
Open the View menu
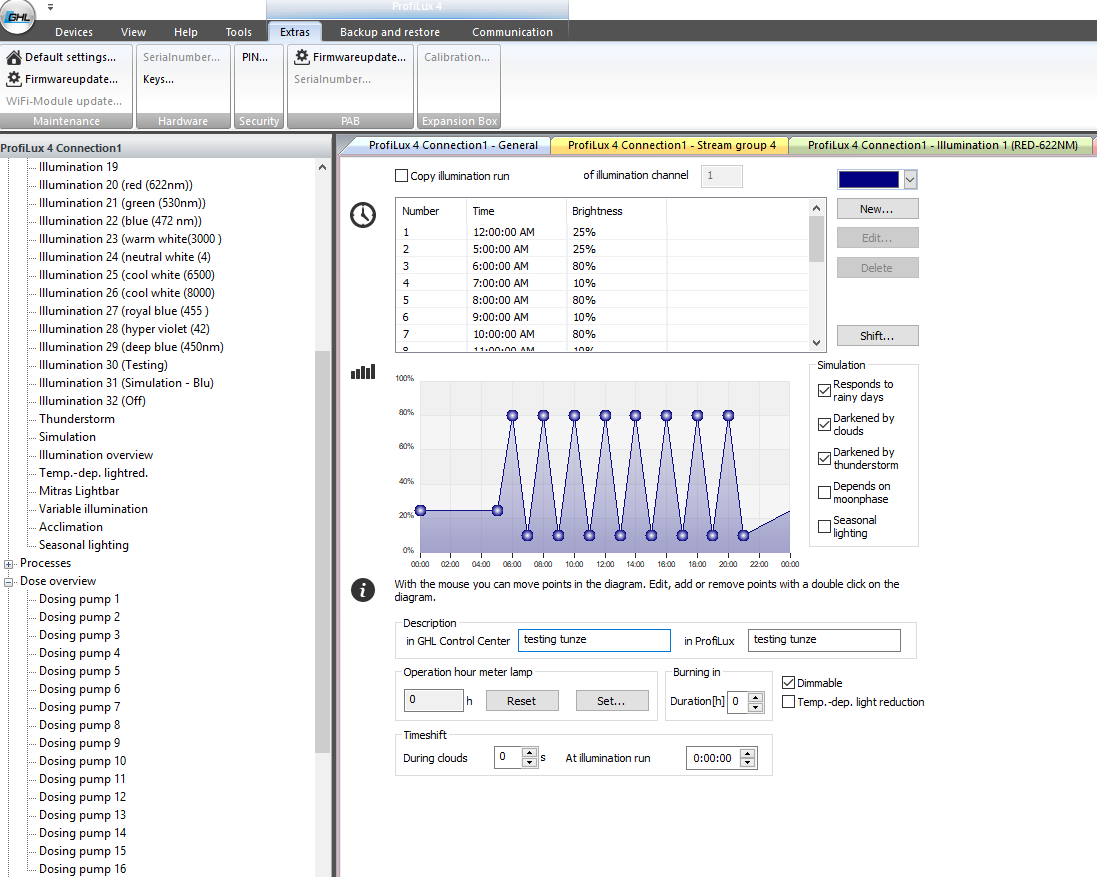click(x=133, y=32)
